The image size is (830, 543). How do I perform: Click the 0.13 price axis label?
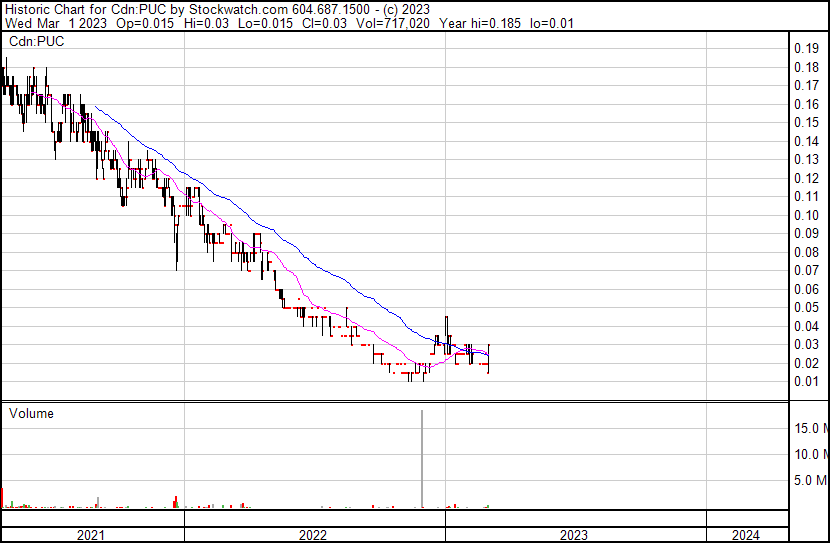tap(806, 159)
